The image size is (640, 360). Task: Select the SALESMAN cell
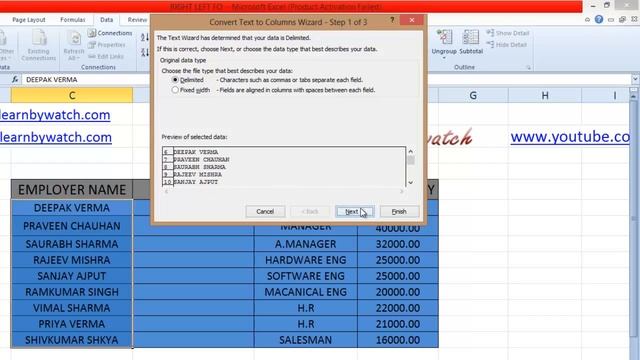pos(306,340)
